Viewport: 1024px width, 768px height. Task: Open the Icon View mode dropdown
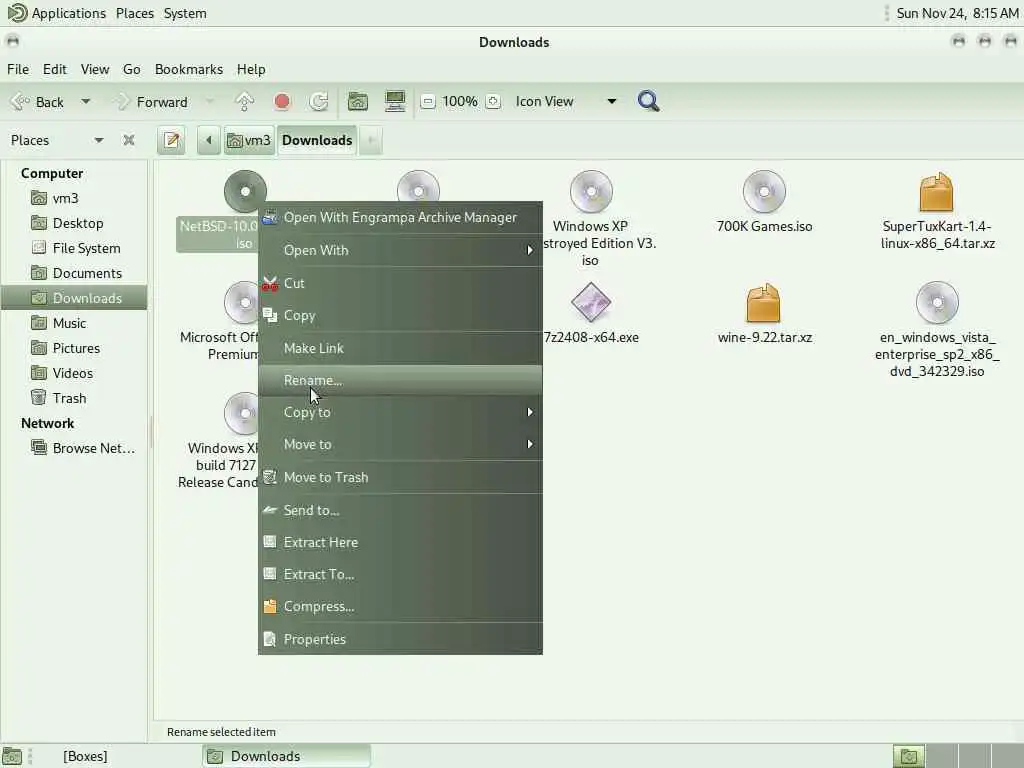(x=566, y=101)
